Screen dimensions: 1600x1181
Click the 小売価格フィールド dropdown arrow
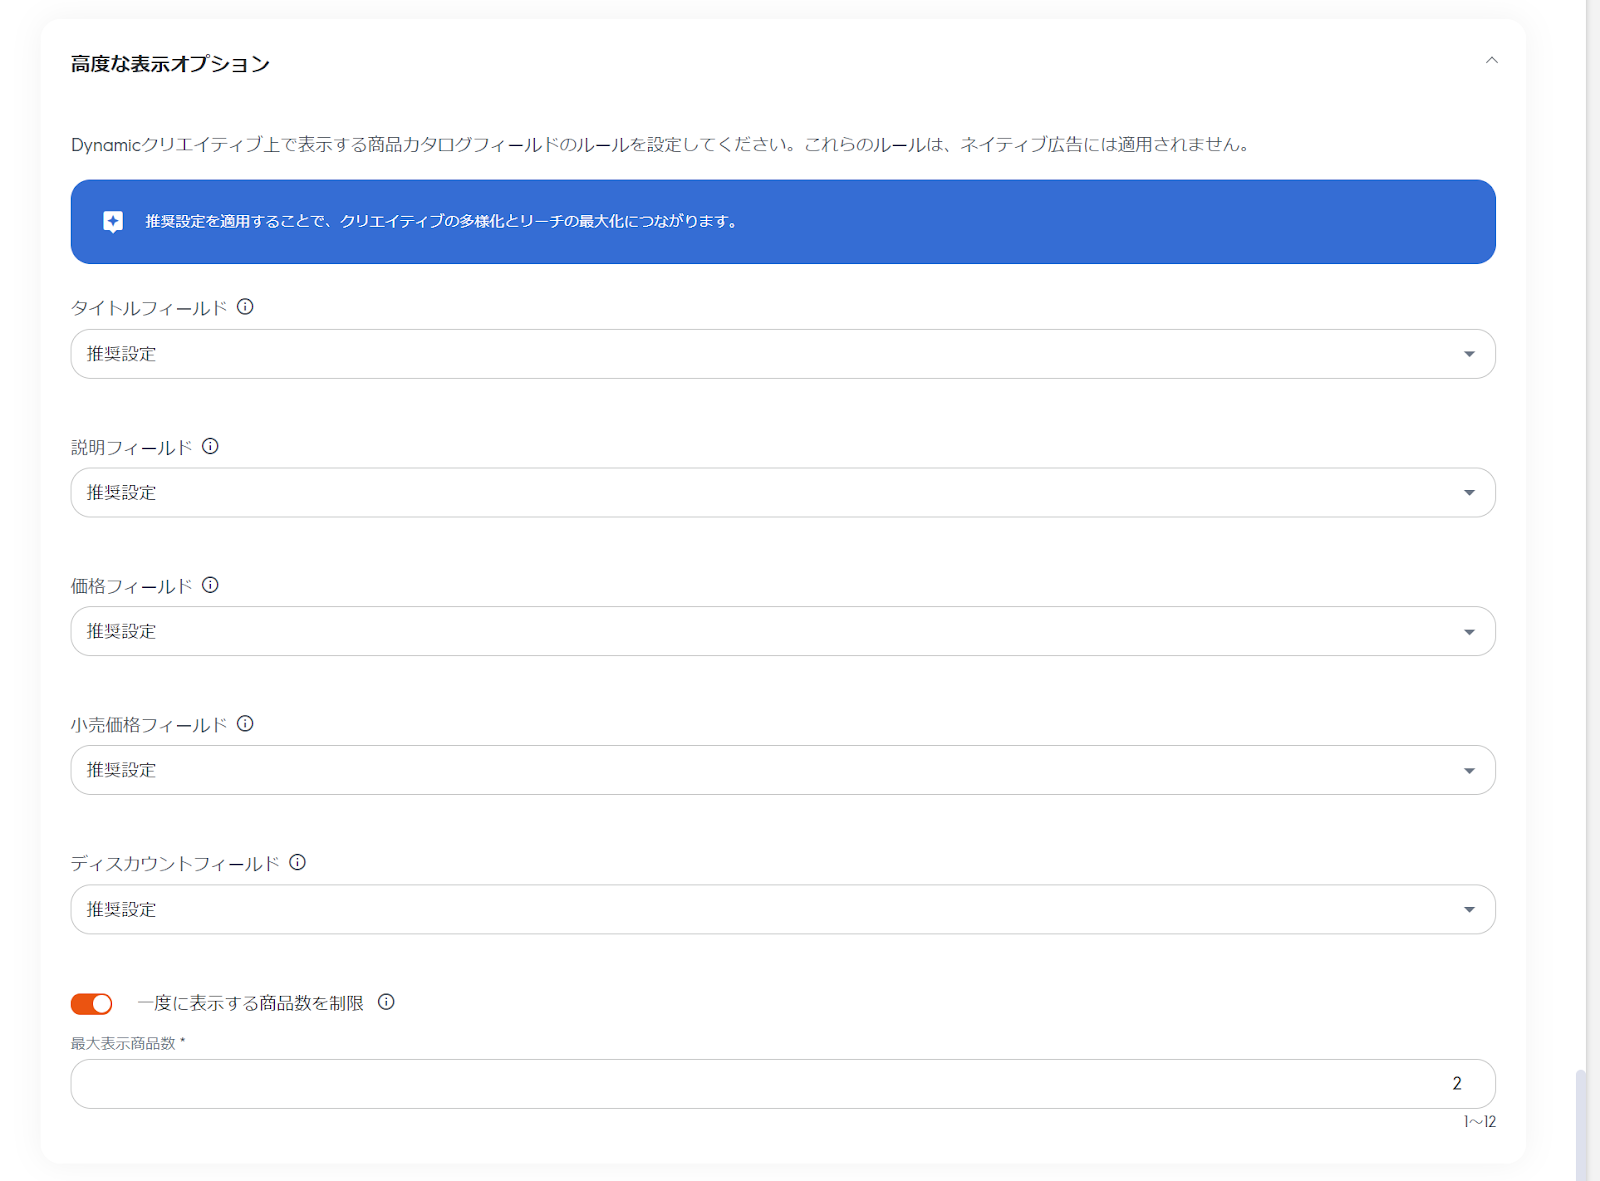tap(1469, 770)
